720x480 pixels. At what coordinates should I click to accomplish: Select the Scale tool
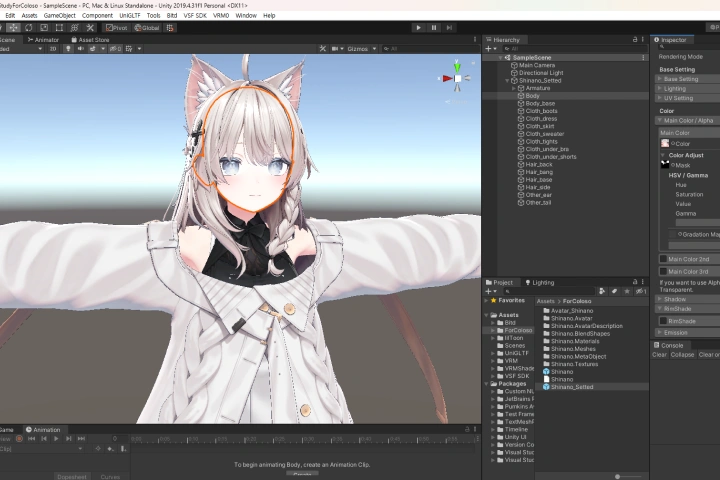44,28
